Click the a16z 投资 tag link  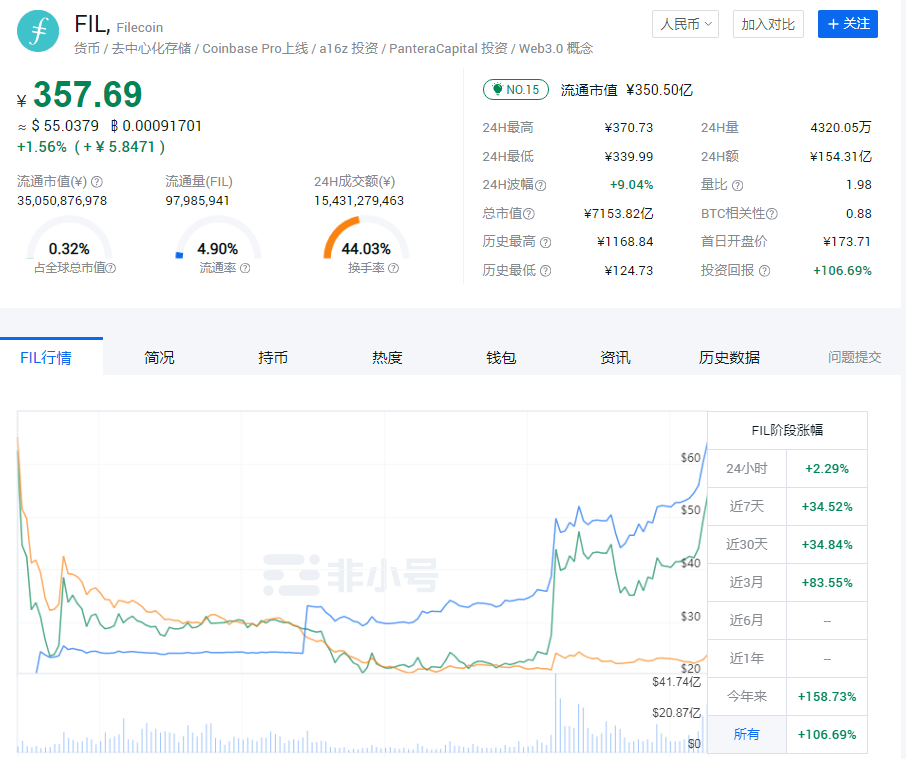pos(348,49)
